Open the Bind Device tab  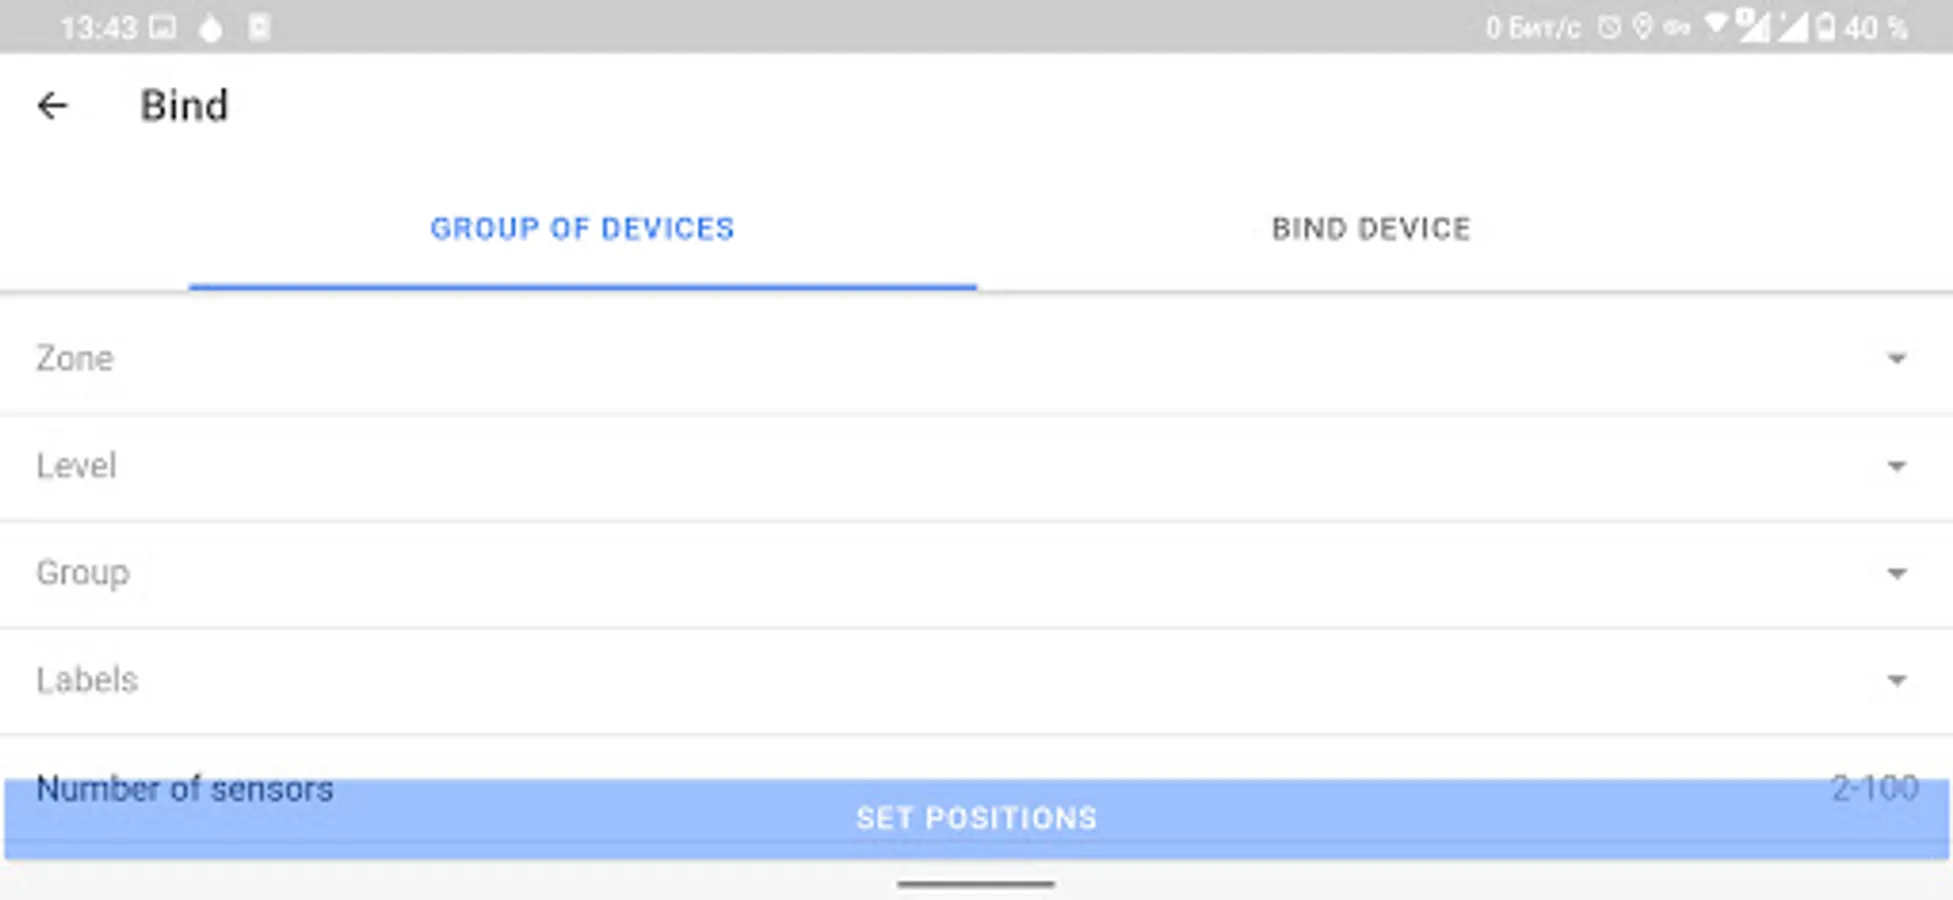1370,229
